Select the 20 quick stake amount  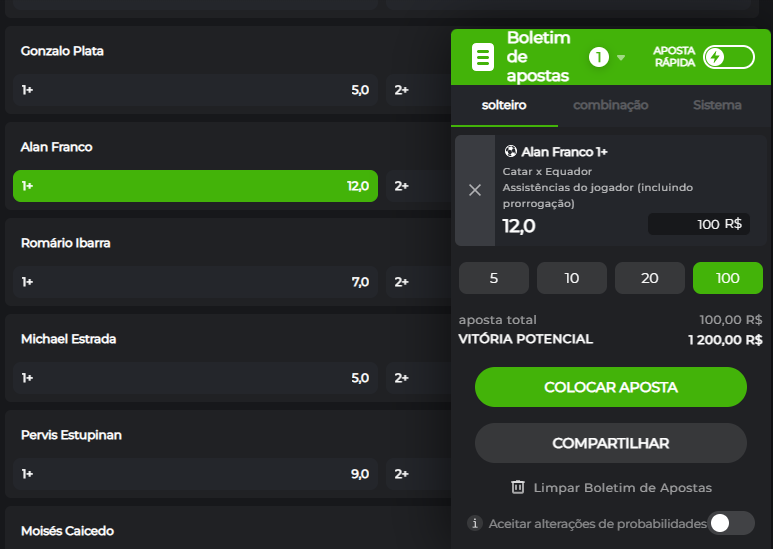pyautogui.click(x=650, y=278)
